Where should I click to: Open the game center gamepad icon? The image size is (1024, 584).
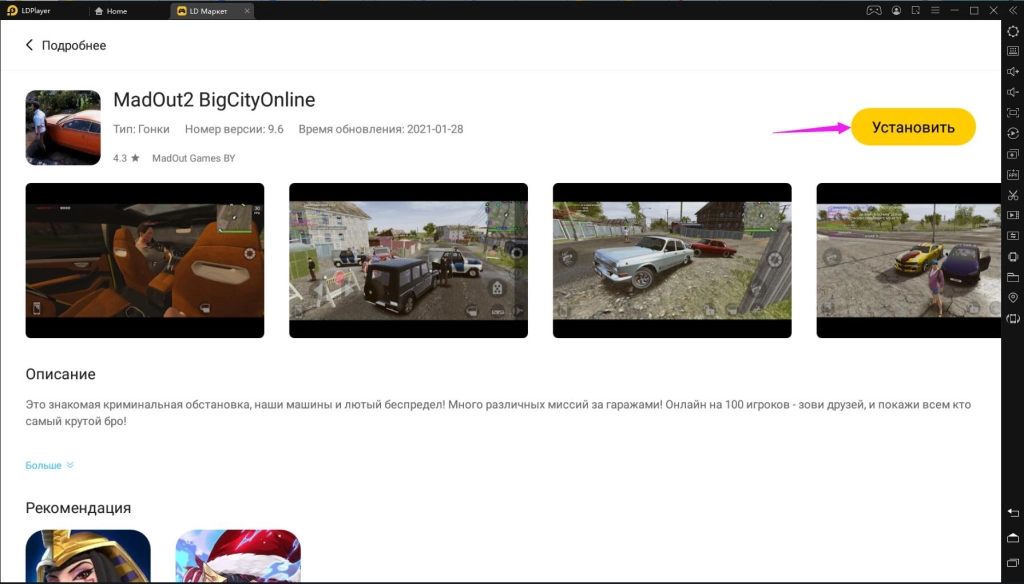874,10
